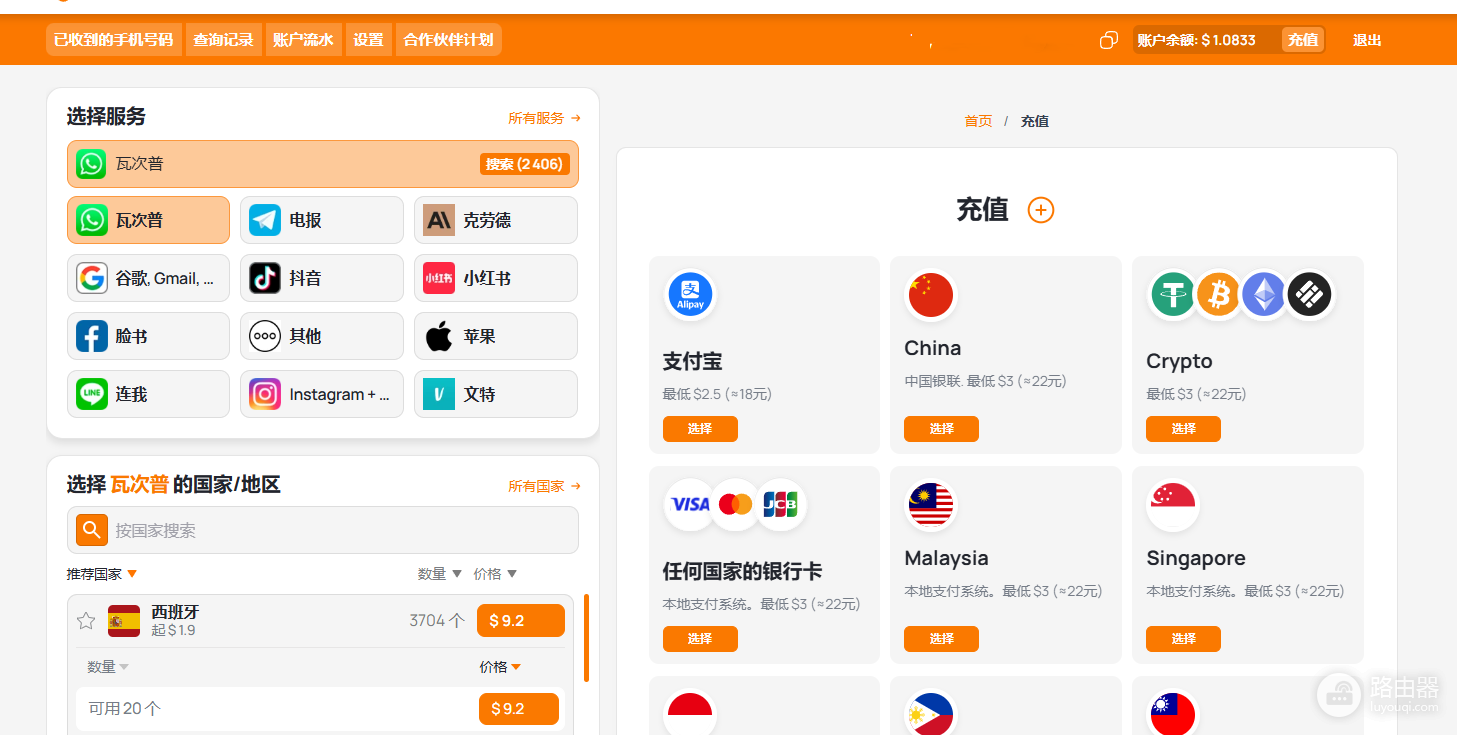Open the 推荐国家 sort dropdown
Image resolution: width=1457 pixels, height=735 pixels.
[102, 574]
